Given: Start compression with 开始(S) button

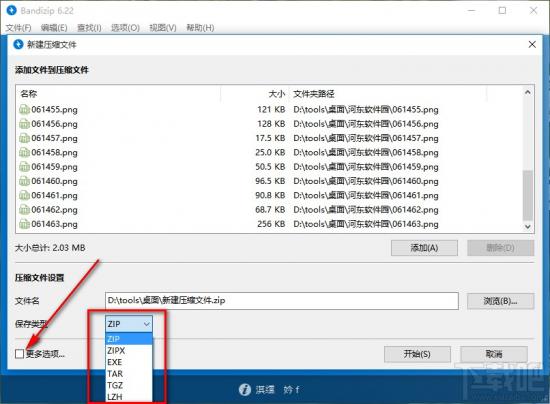Looking at the screenshot, I should [417, 354].
